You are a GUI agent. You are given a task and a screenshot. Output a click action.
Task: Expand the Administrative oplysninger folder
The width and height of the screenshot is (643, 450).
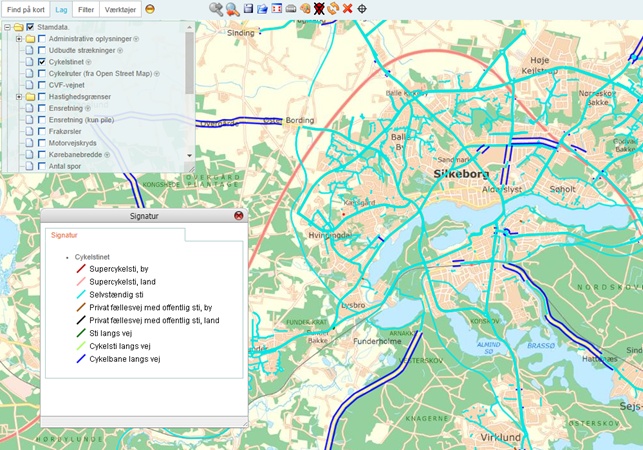tap(19, 39)
